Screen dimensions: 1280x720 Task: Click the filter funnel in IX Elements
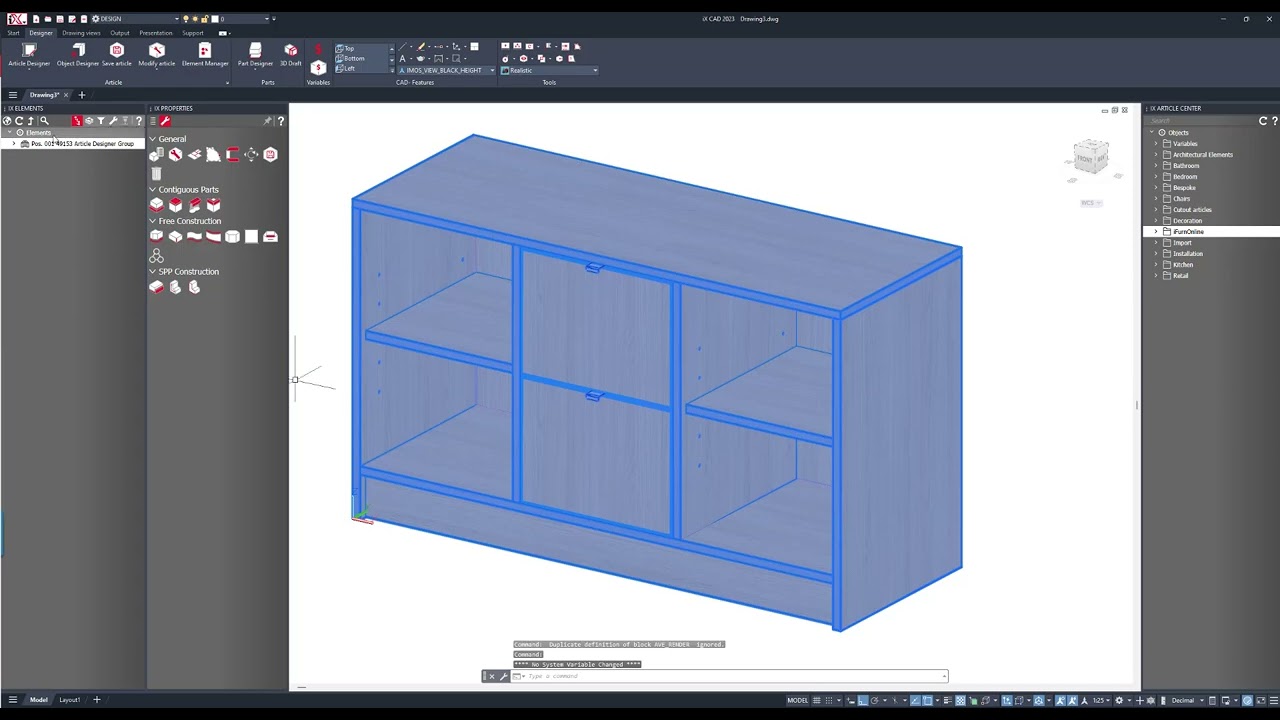tap(101, 121)
